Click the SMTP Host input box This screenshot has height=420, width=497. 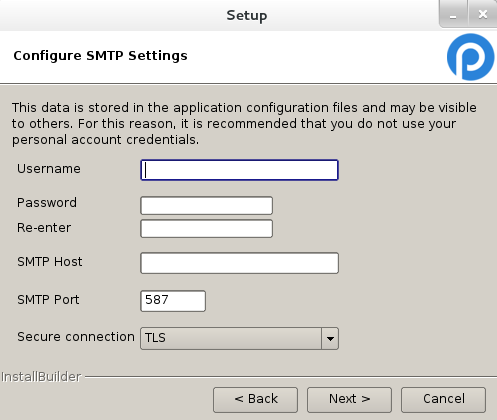coord(239,263)
